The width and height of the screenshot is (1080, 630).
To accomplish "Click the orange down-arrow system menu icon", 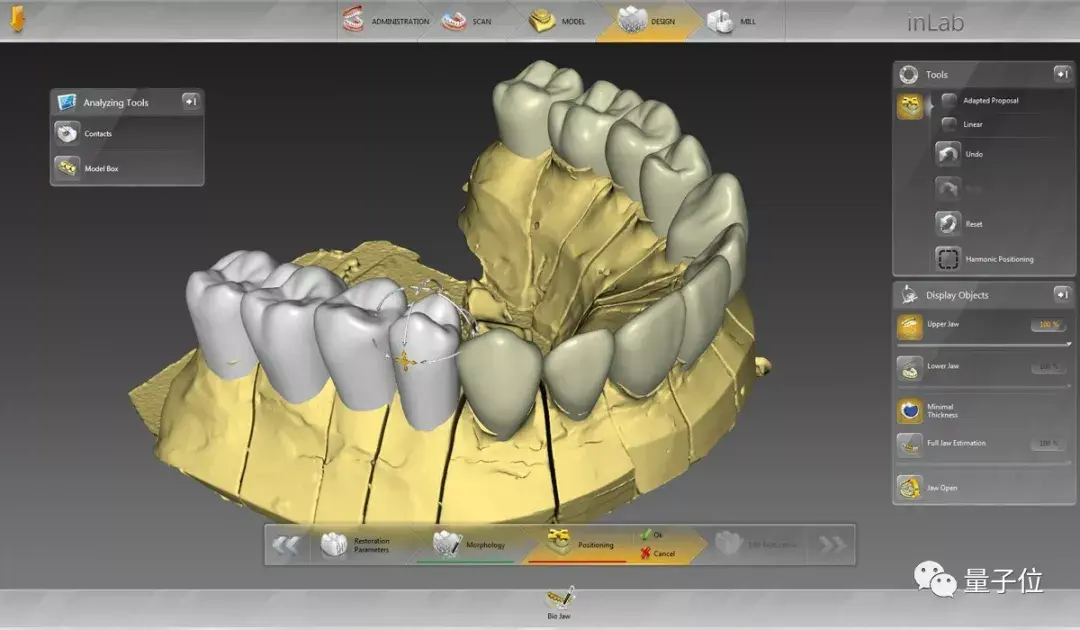I will (x=17, y=19).
